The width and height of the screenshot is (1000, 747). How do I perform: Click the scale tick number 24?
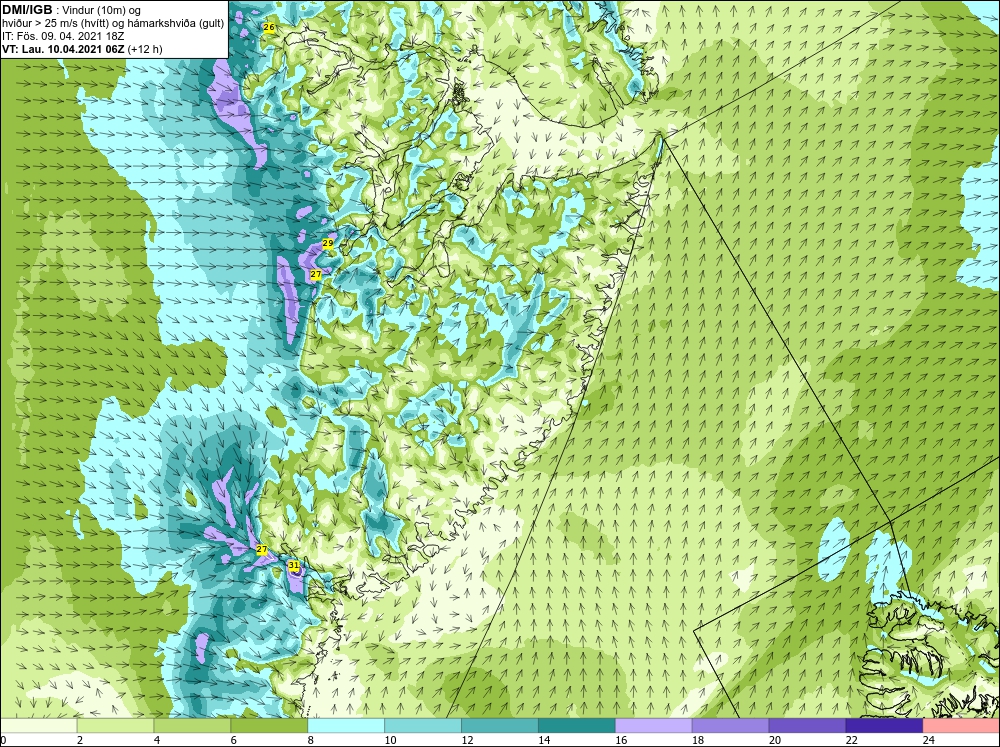[x=929, y=740]
